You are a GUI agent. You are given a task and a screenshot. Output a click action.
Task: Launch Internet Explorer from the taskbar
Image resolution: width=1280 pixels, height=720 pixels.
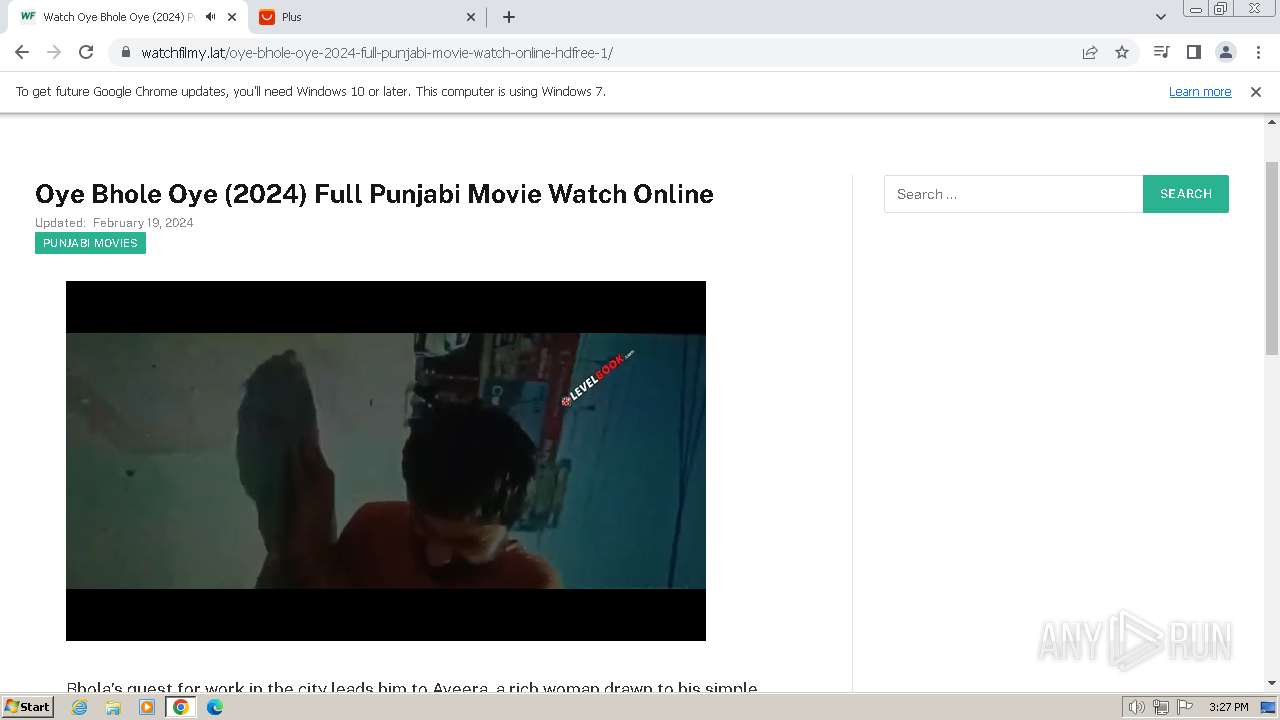pyautogui.click(x=80, y=707)
